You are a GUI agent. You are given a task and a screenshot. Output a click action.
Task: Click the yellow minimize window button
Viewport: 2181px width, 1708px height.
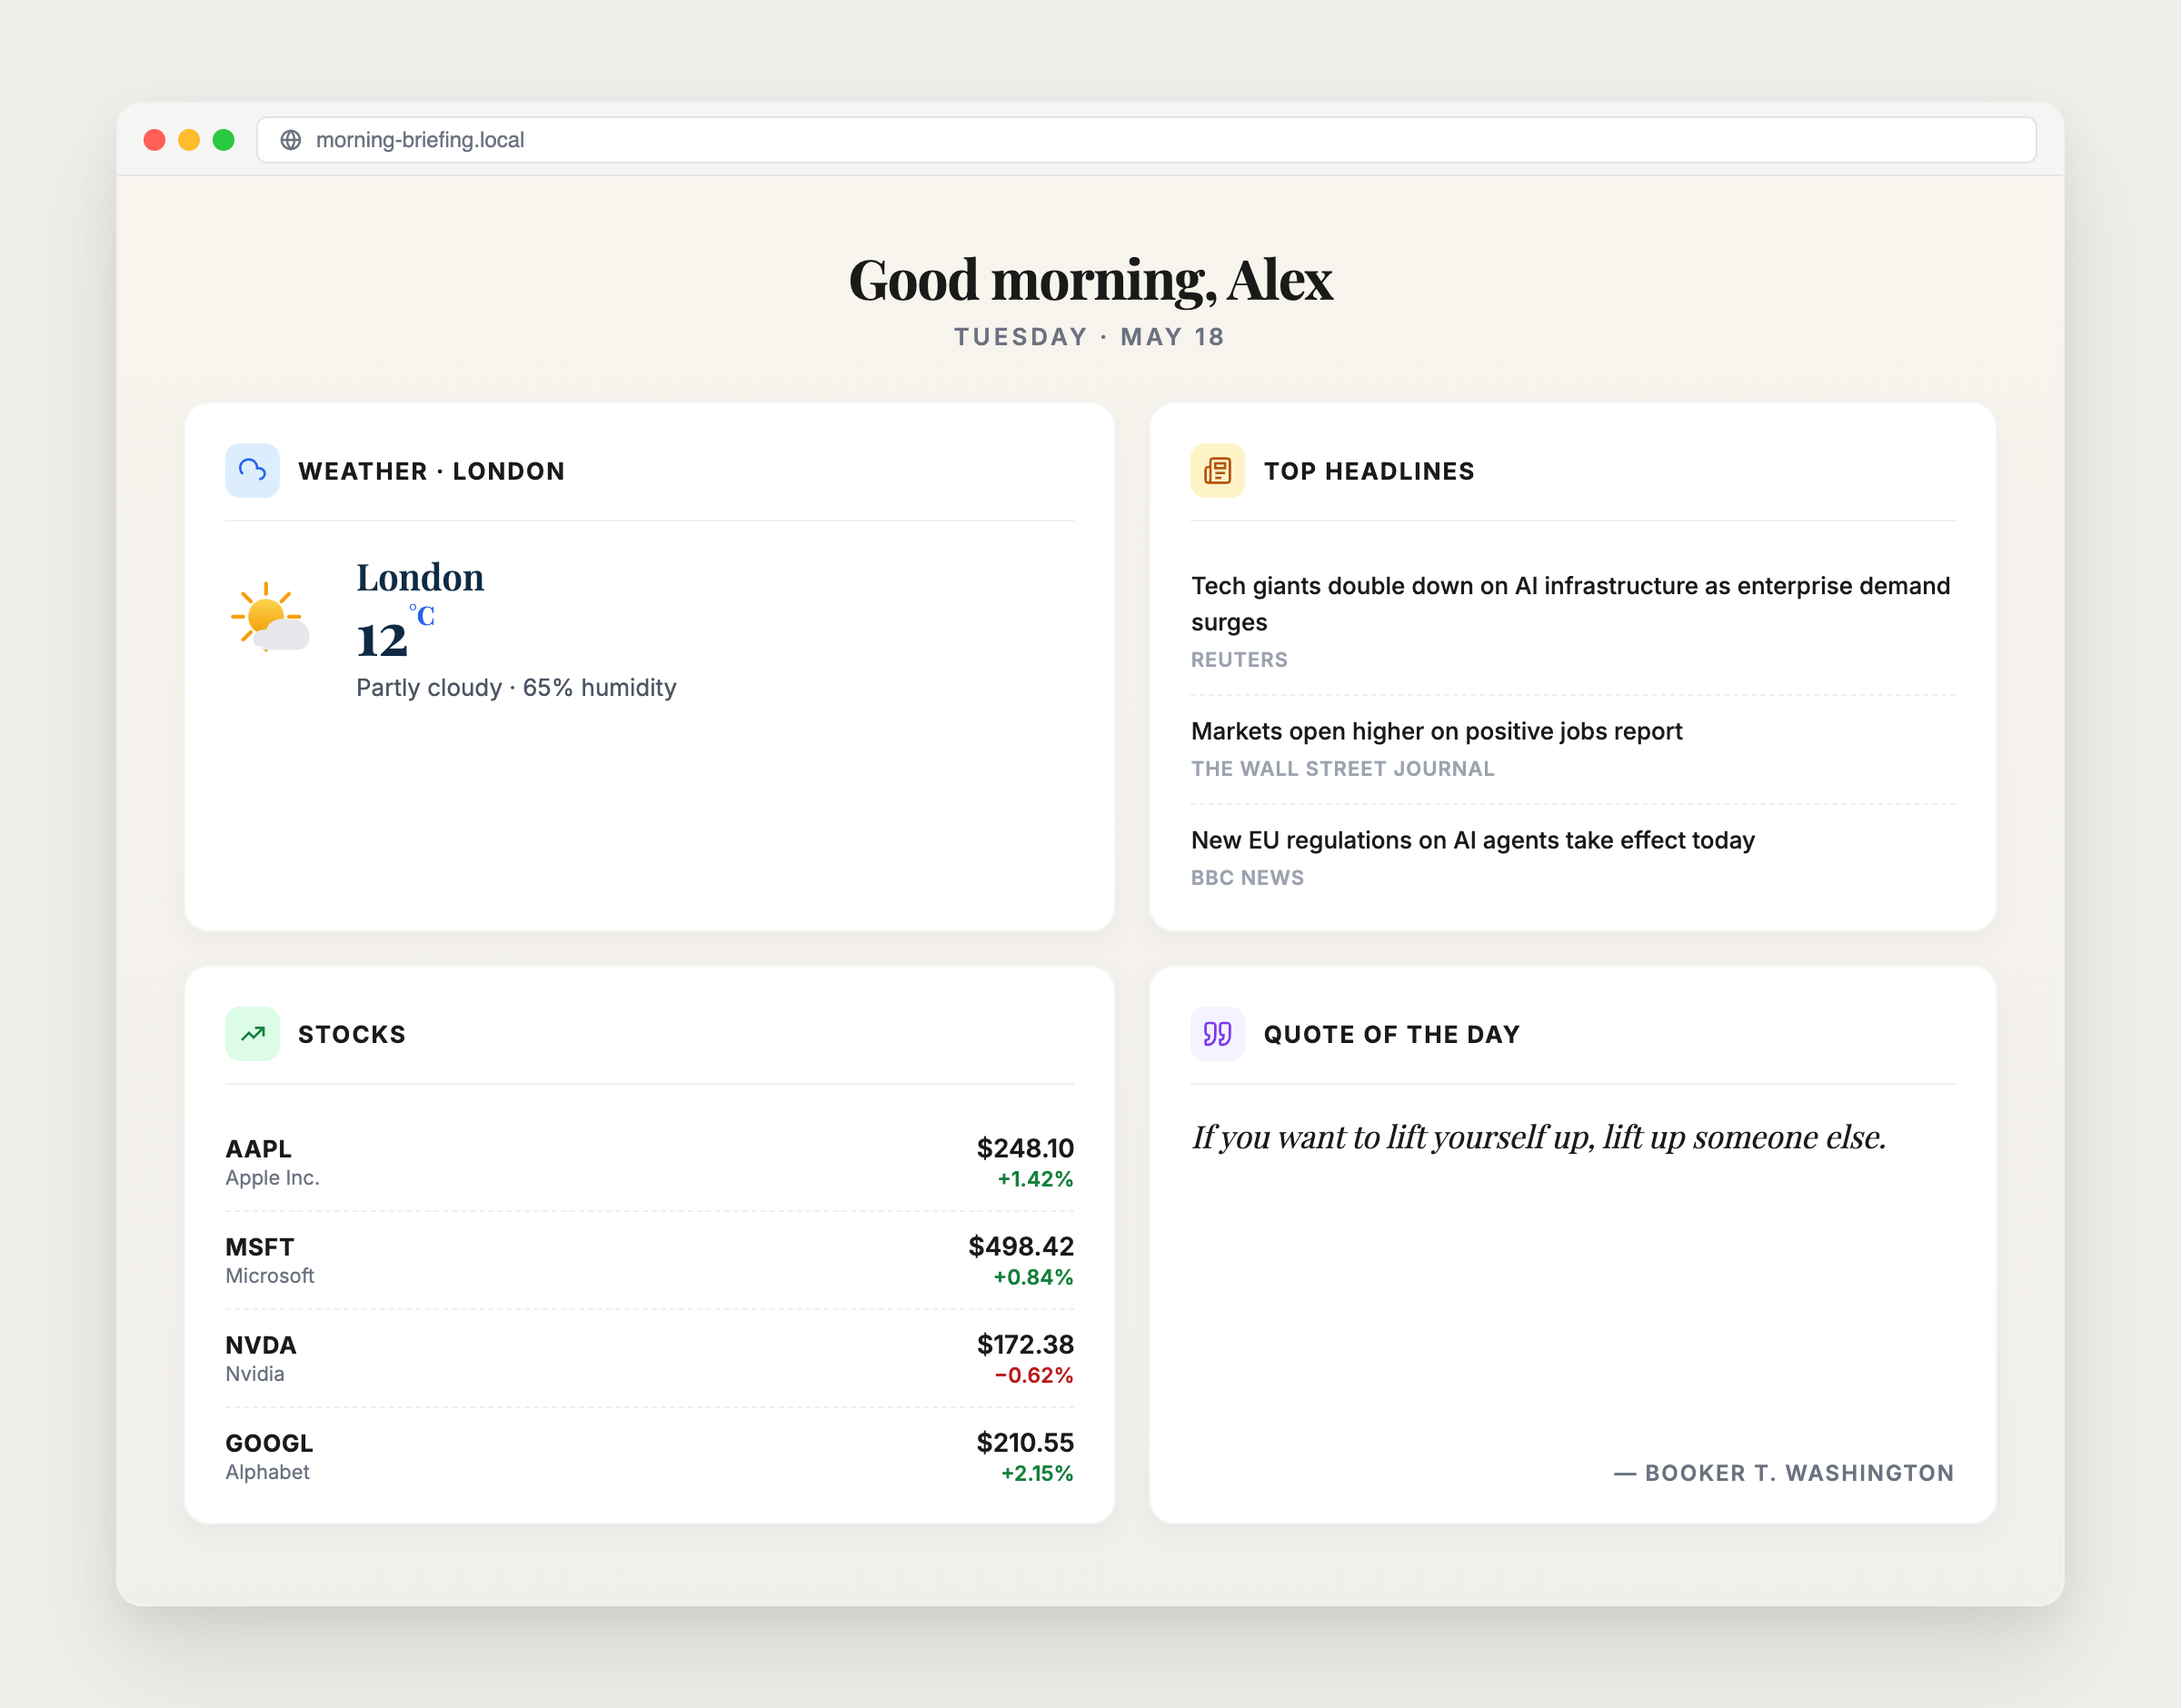pos(189,140)
